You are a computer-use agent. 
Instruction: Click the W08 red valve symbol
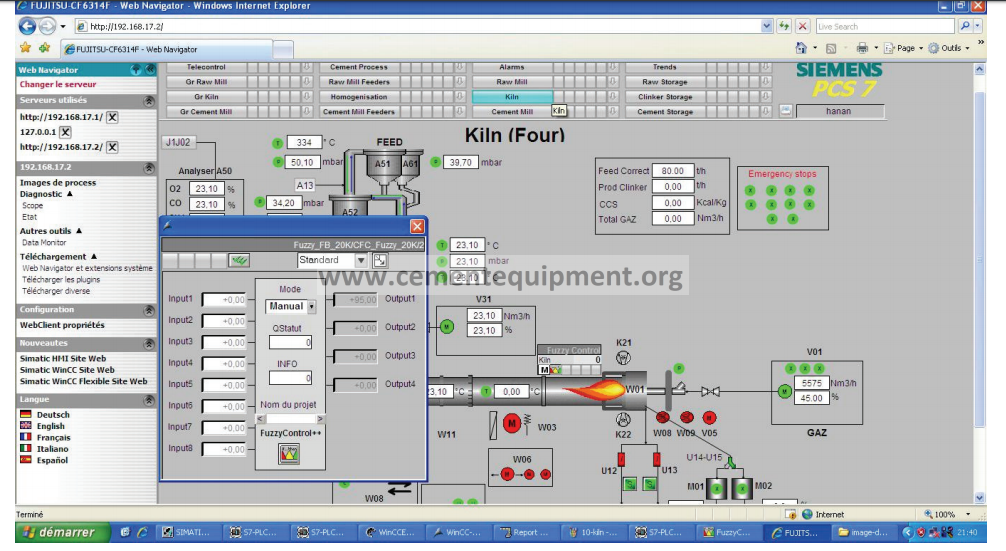coord(663,418)
